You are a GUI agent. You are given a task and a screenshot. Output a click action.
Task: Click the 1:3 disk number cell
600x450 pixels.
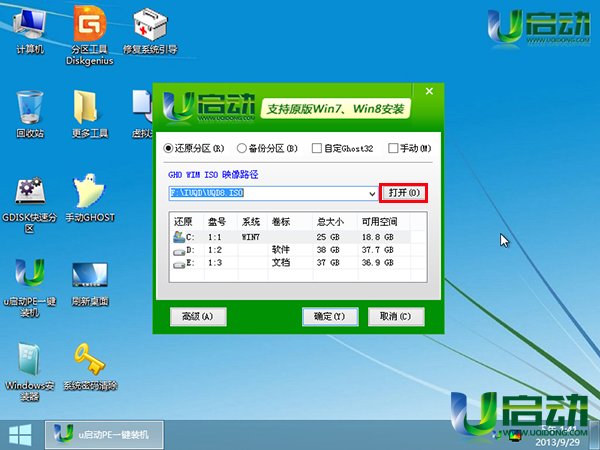coord(215,262)
